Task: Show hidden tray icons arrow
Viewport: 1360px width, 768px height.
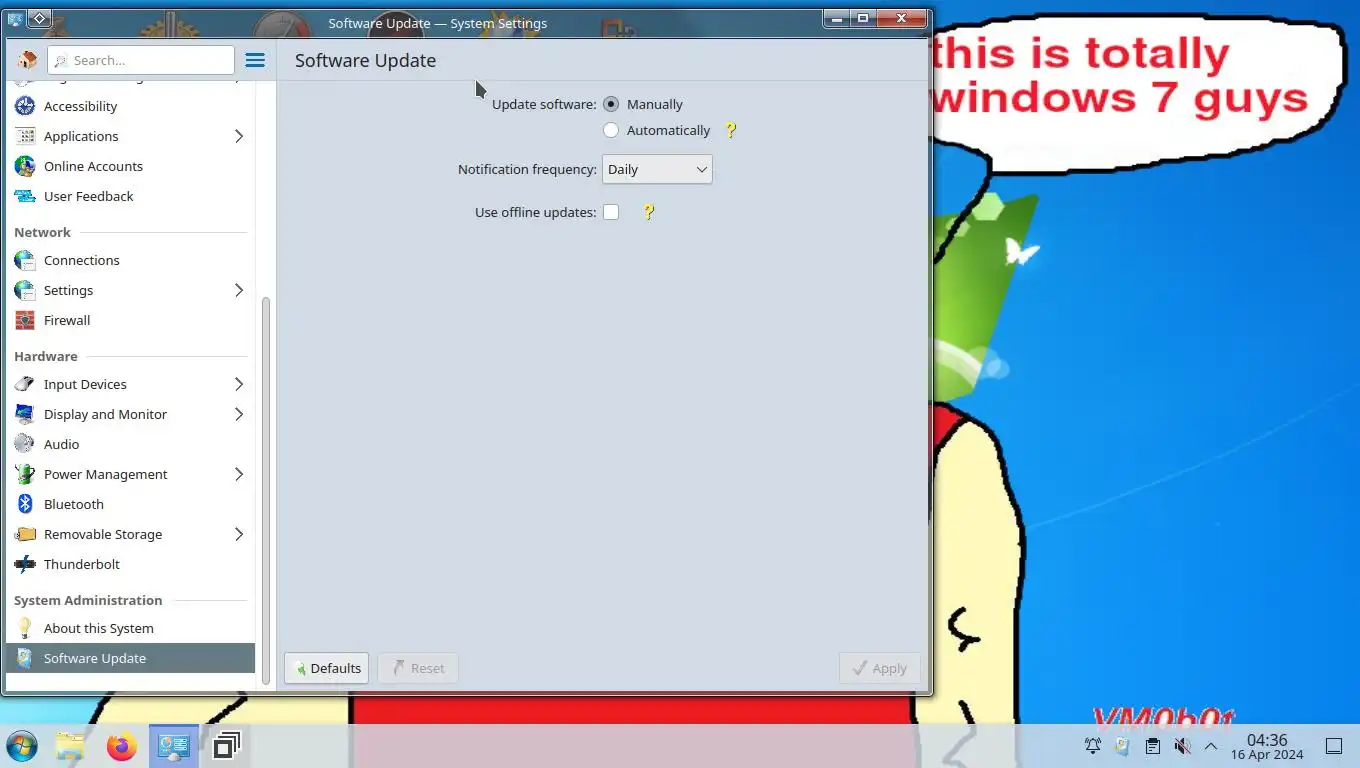Action: 1211,746
